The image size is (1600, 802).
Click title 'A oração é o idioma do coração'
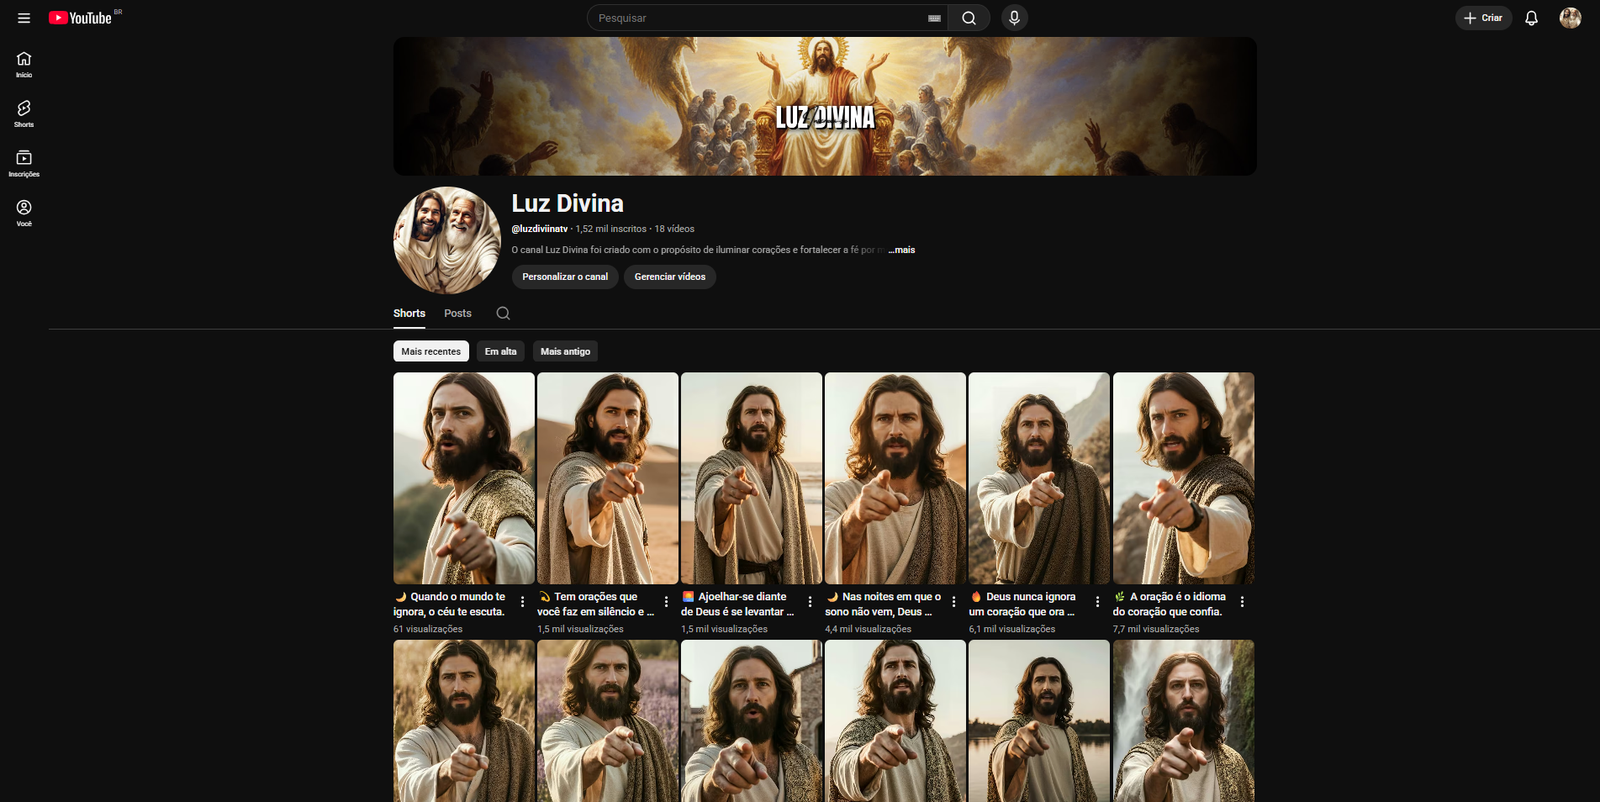[x=1170, y=604]
